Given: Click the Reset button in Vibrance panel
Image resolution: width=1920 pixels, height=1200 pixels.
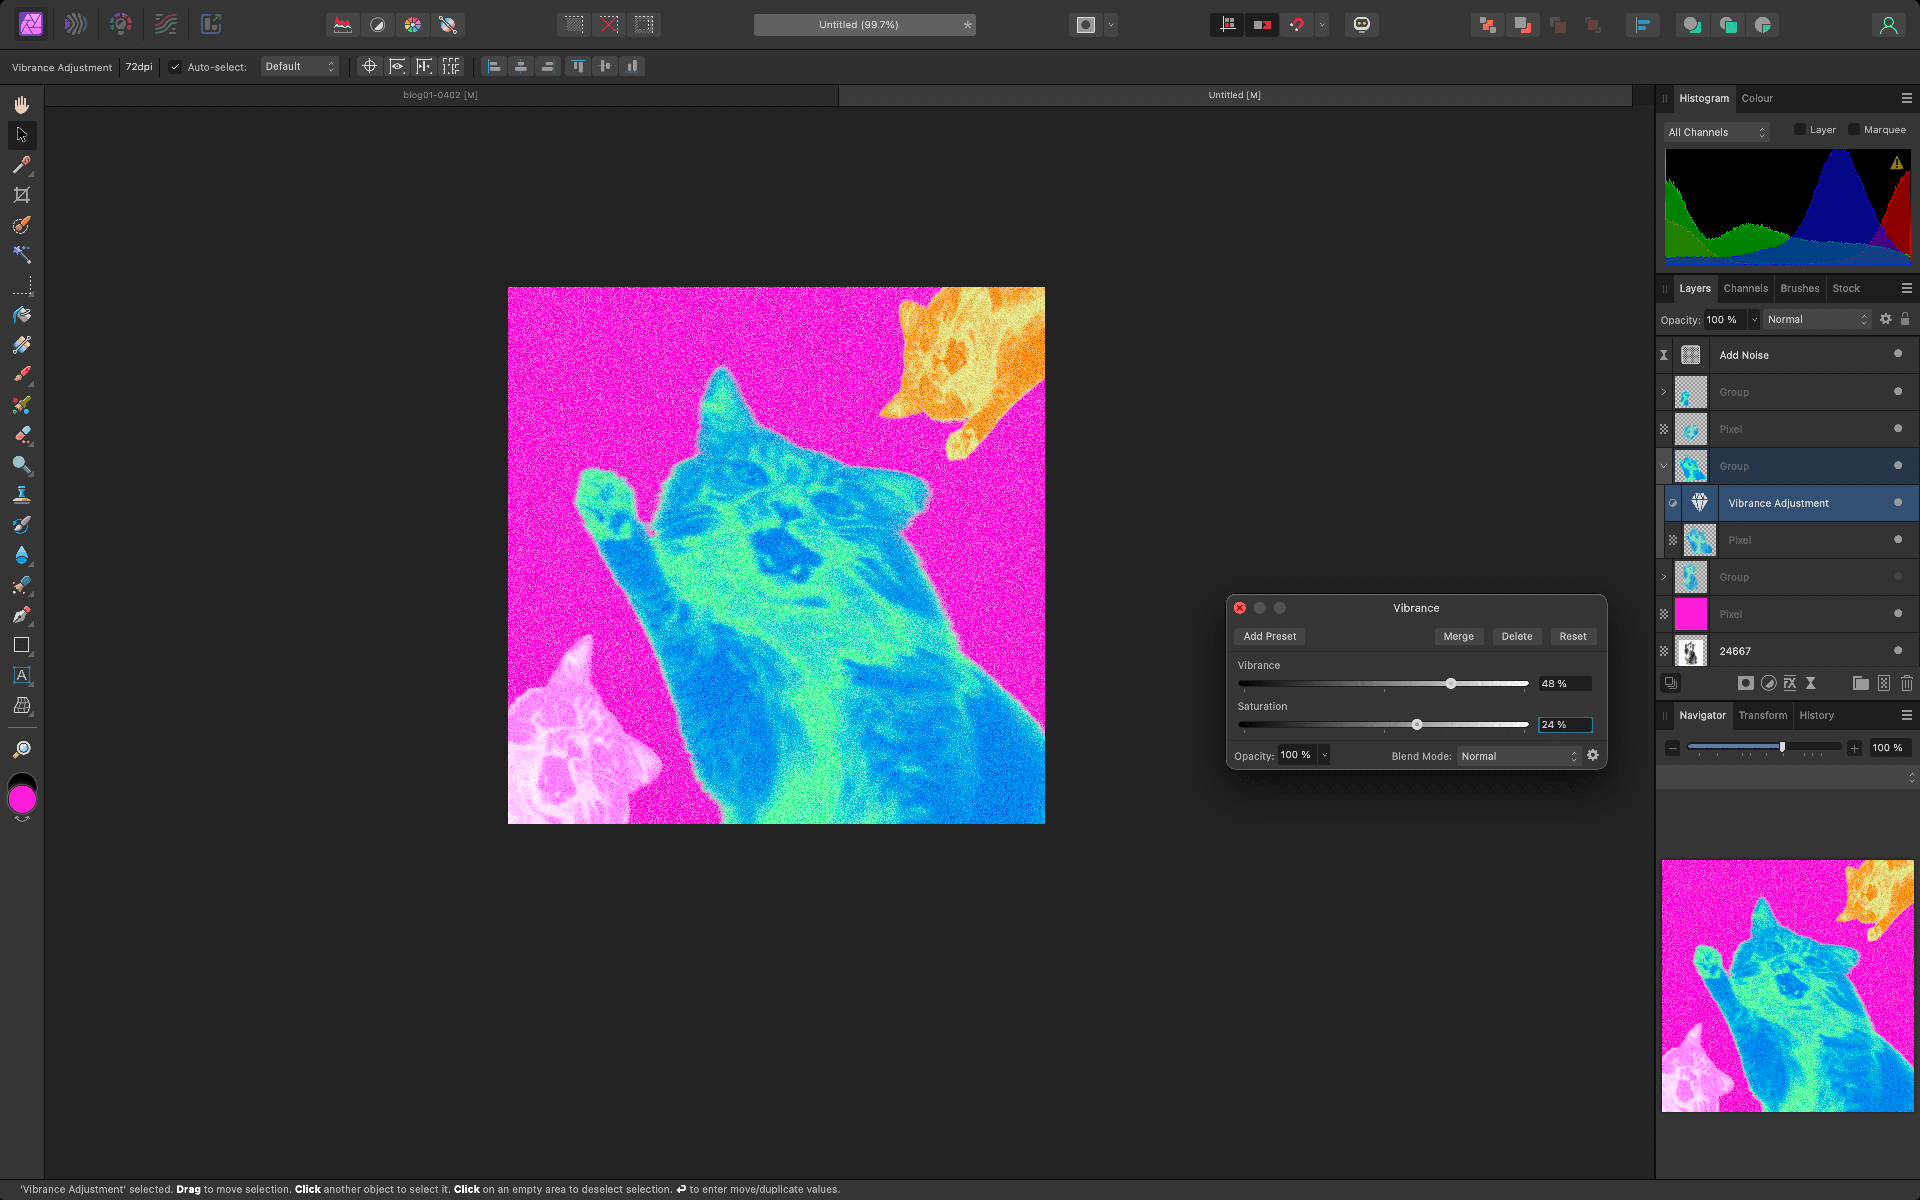Looking at the screenshot, I should tap(1573, 636).
